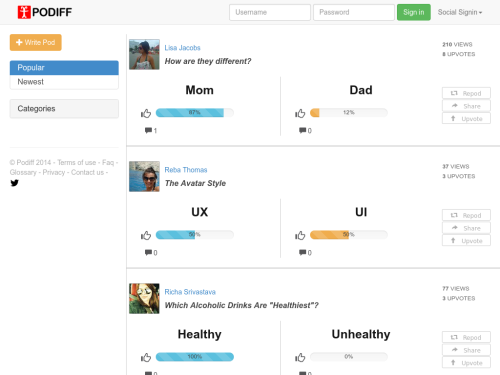Switch to Newest pods list
500x375 pixels.
[64, 82]
